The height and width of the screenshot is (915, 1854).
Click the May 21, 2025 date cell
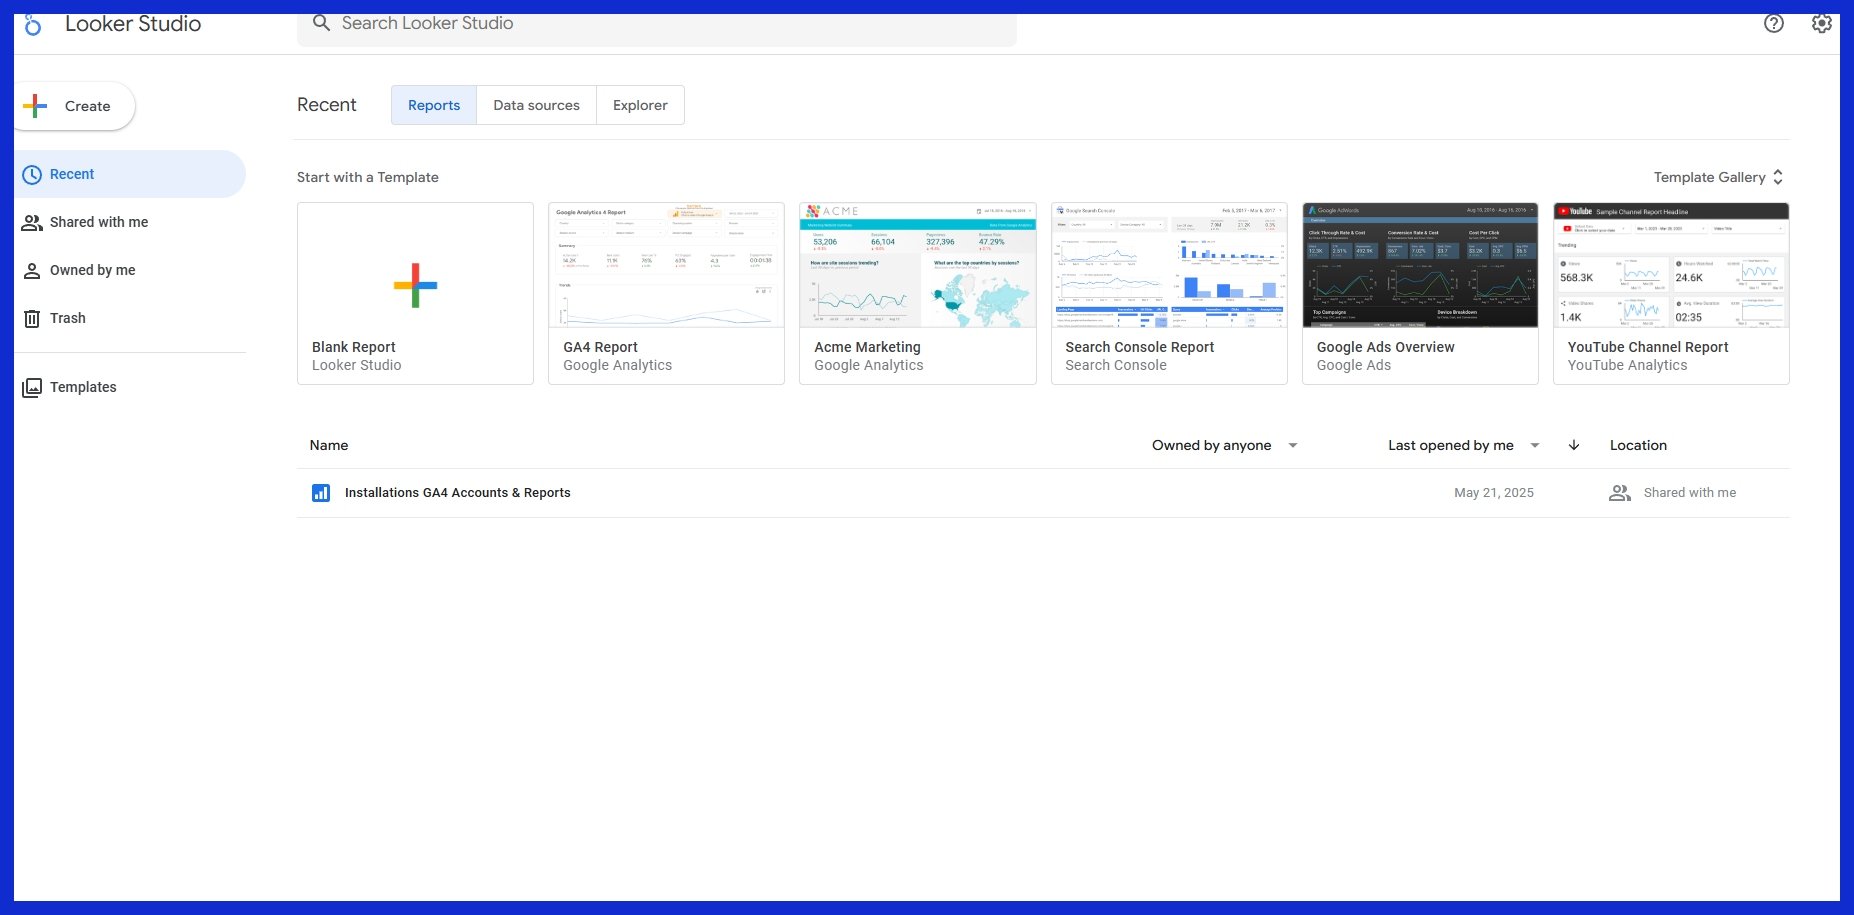[1494, 493]
